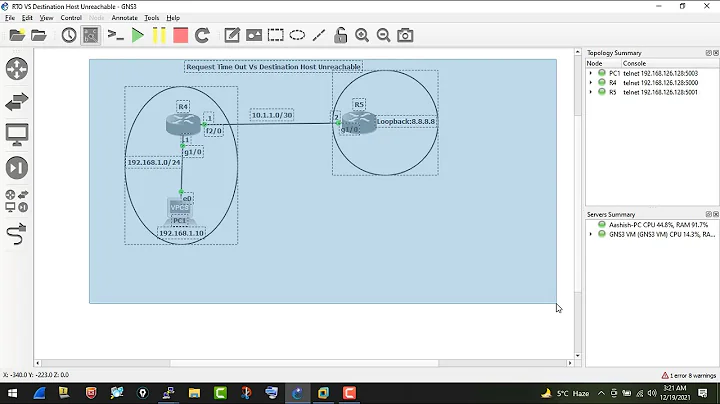Open the Tools menu
Viewport: 720px width, 404px height.
click(x=152, y=17)
